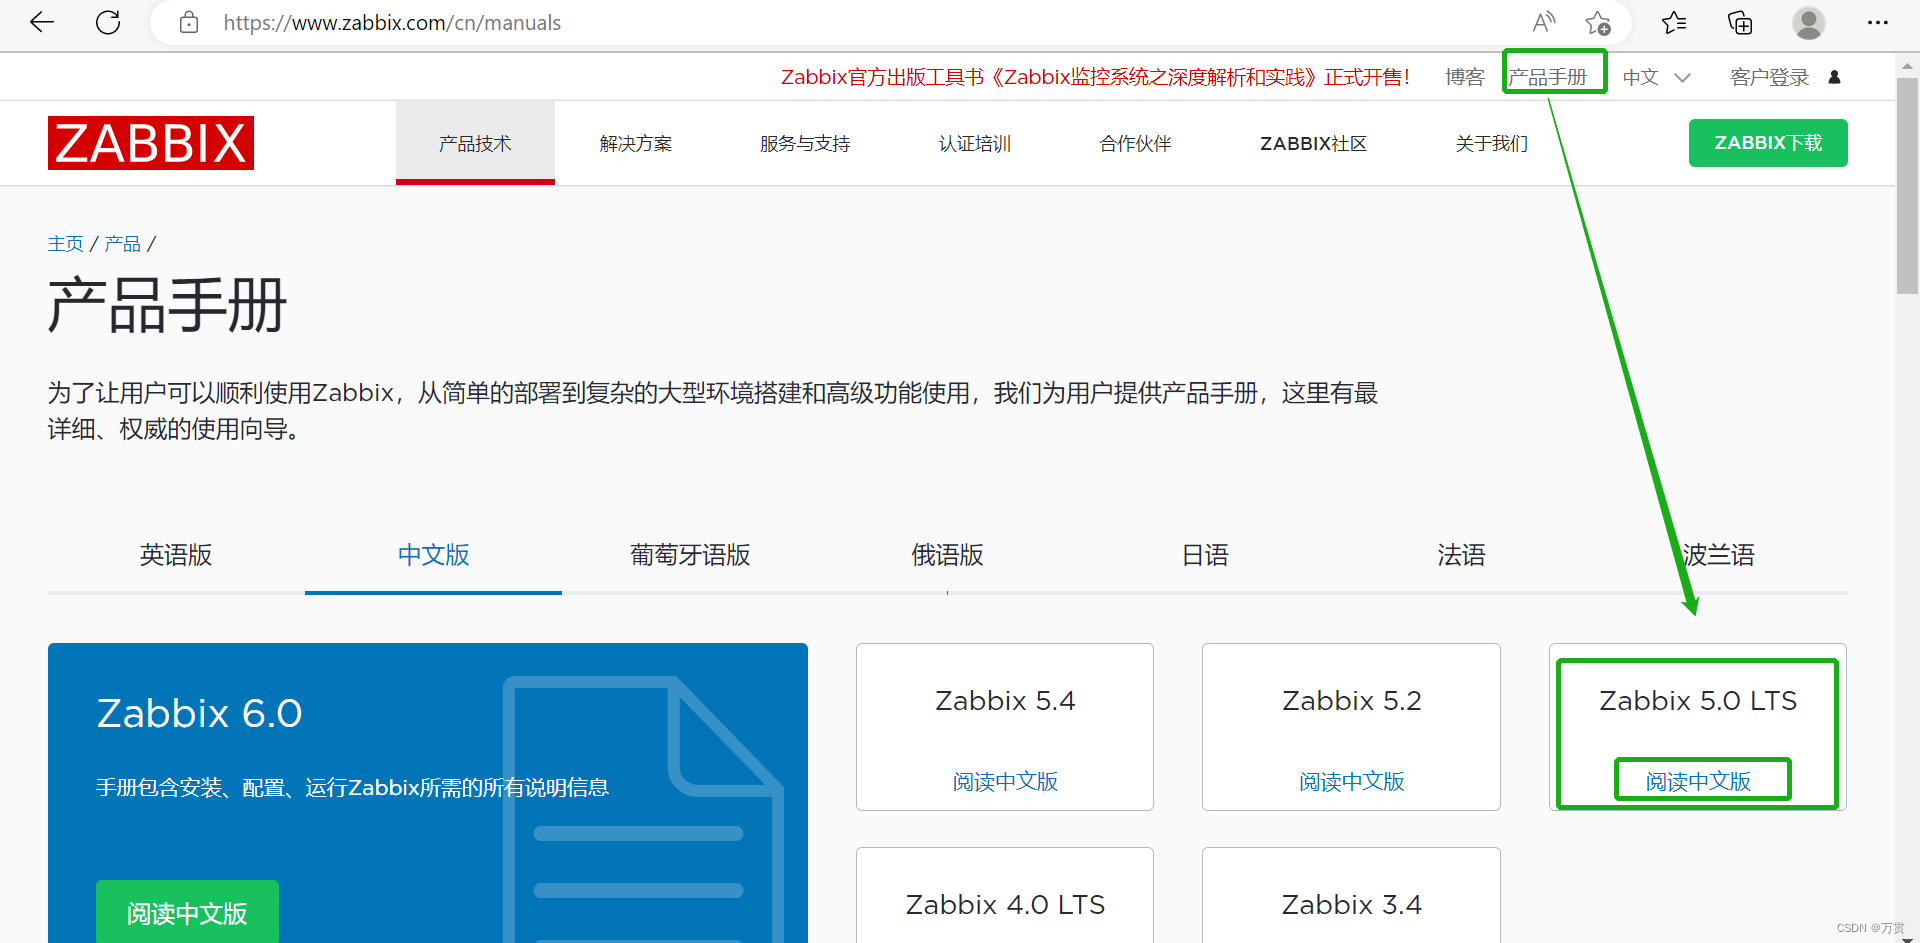
Task: Add this page to favorites
Action: pyautogui.click(x=1597, y=22)
